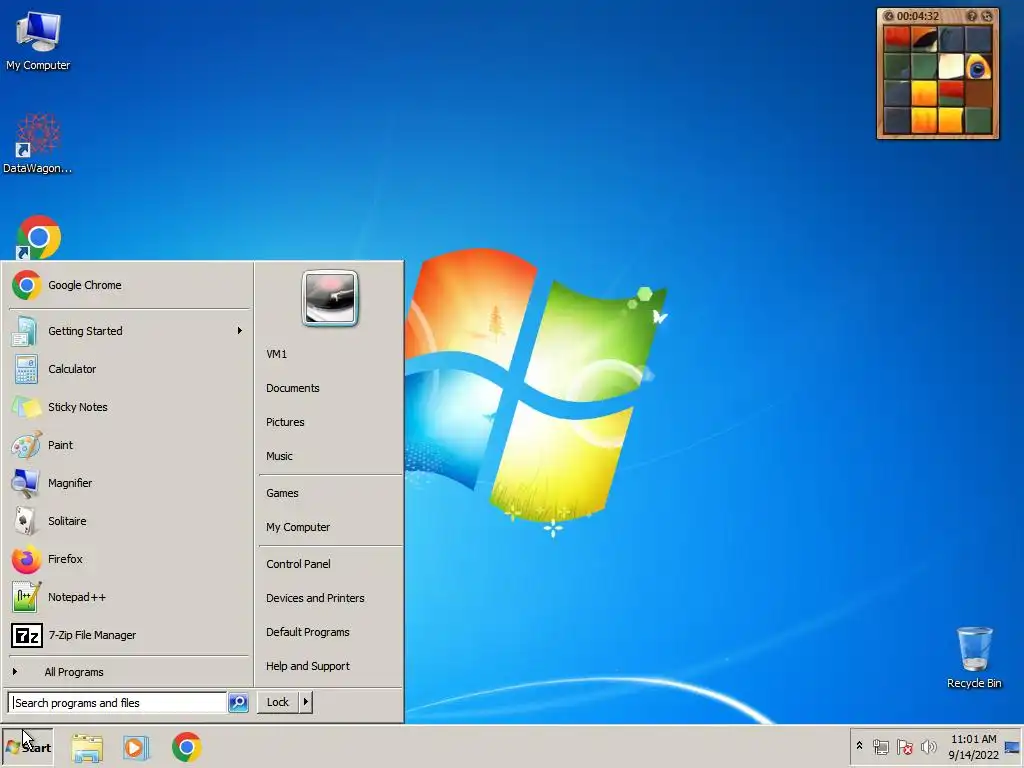Click the Search programs and files field
The height and width of the screenshot is (768, 1024).
tap(118, 703)
